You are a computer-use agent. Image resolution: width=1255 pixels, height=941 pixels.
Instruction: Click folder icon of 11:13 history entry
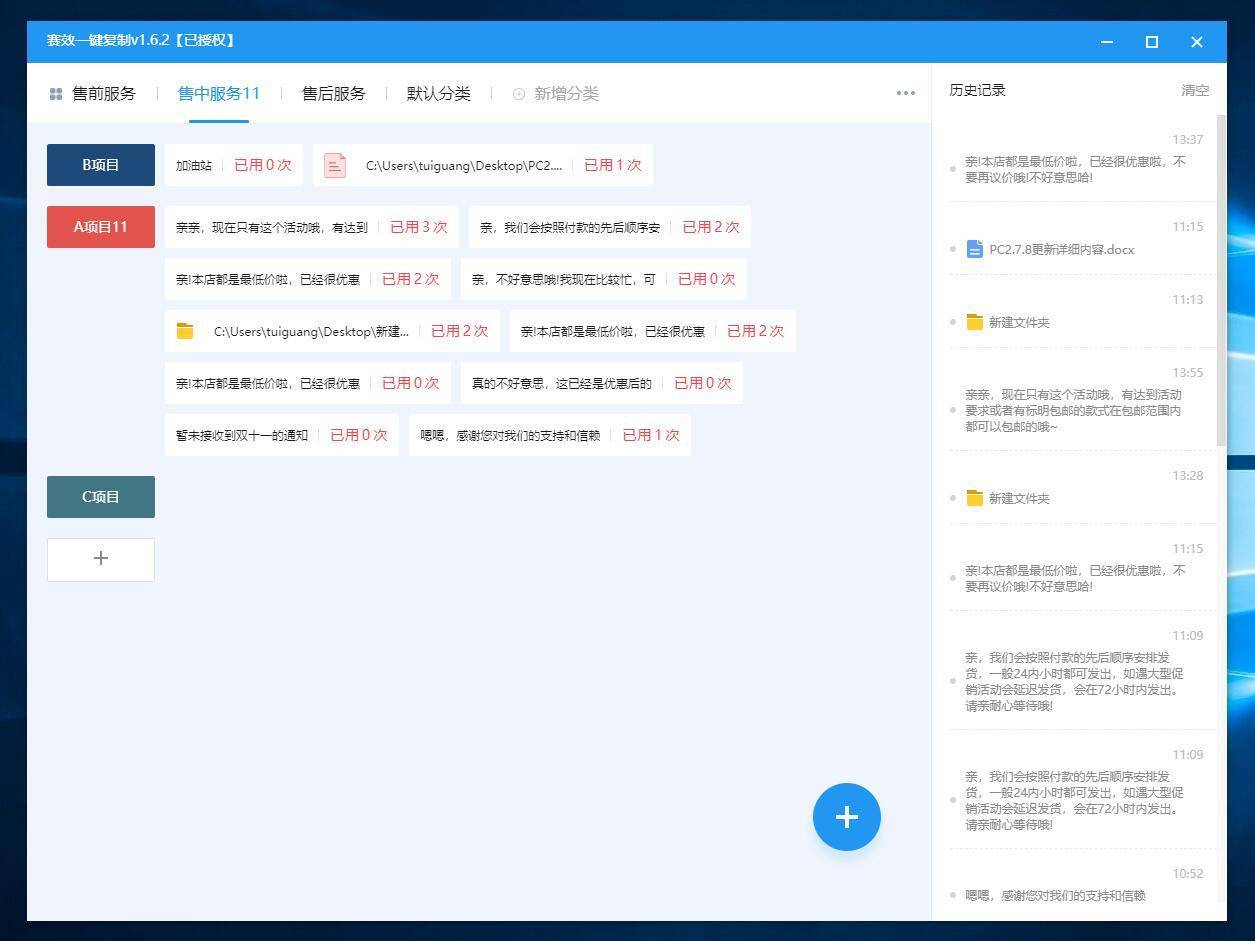pos(975,322)
